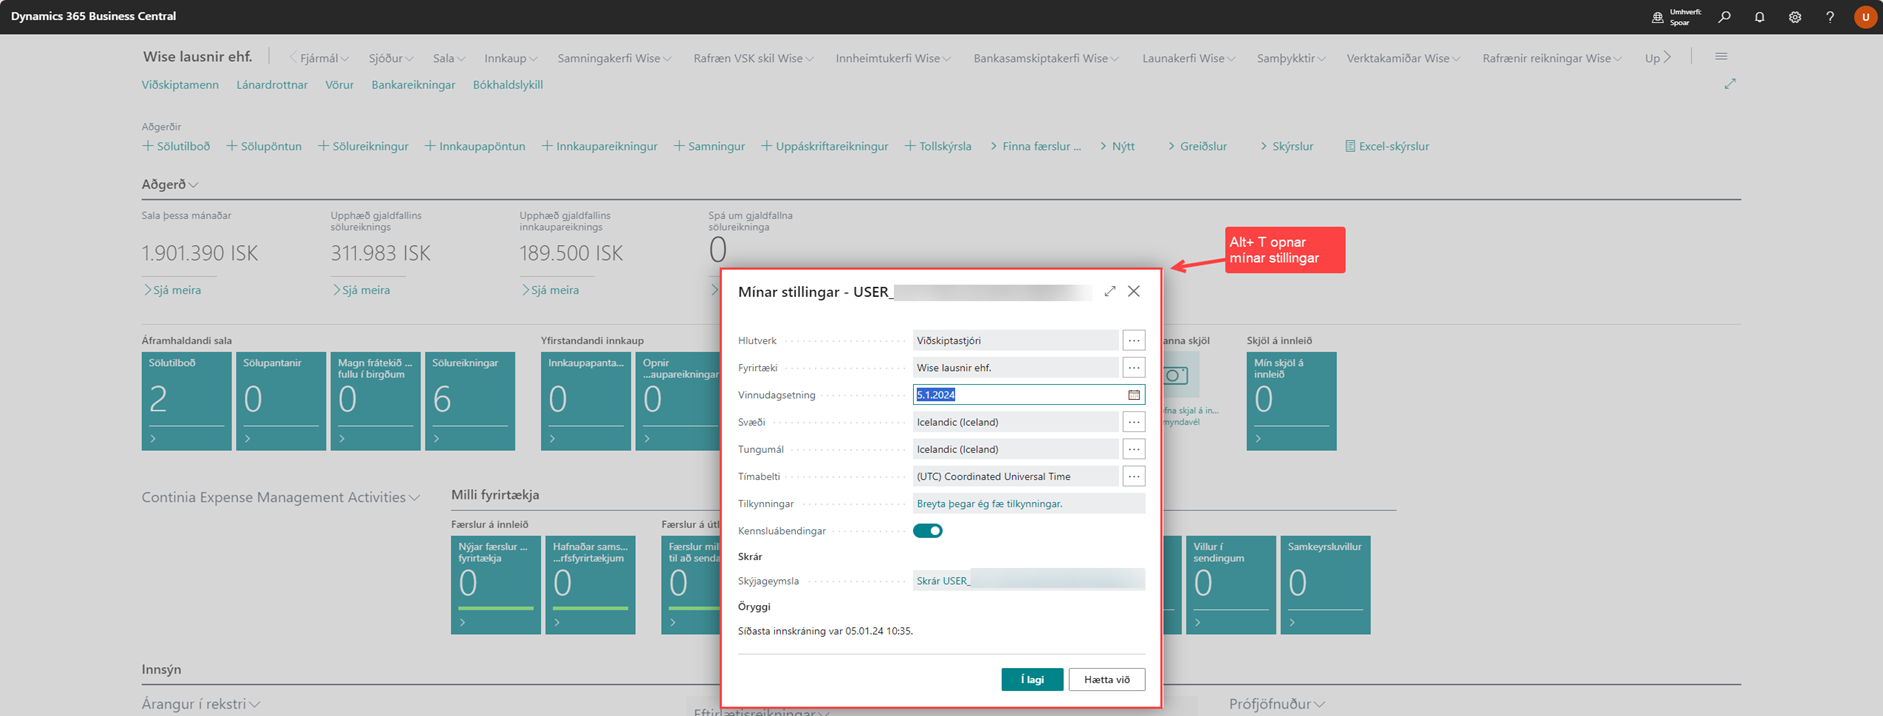Collapse the Aðgerð section
The image size is (1883, 716).
coord(170,185)
